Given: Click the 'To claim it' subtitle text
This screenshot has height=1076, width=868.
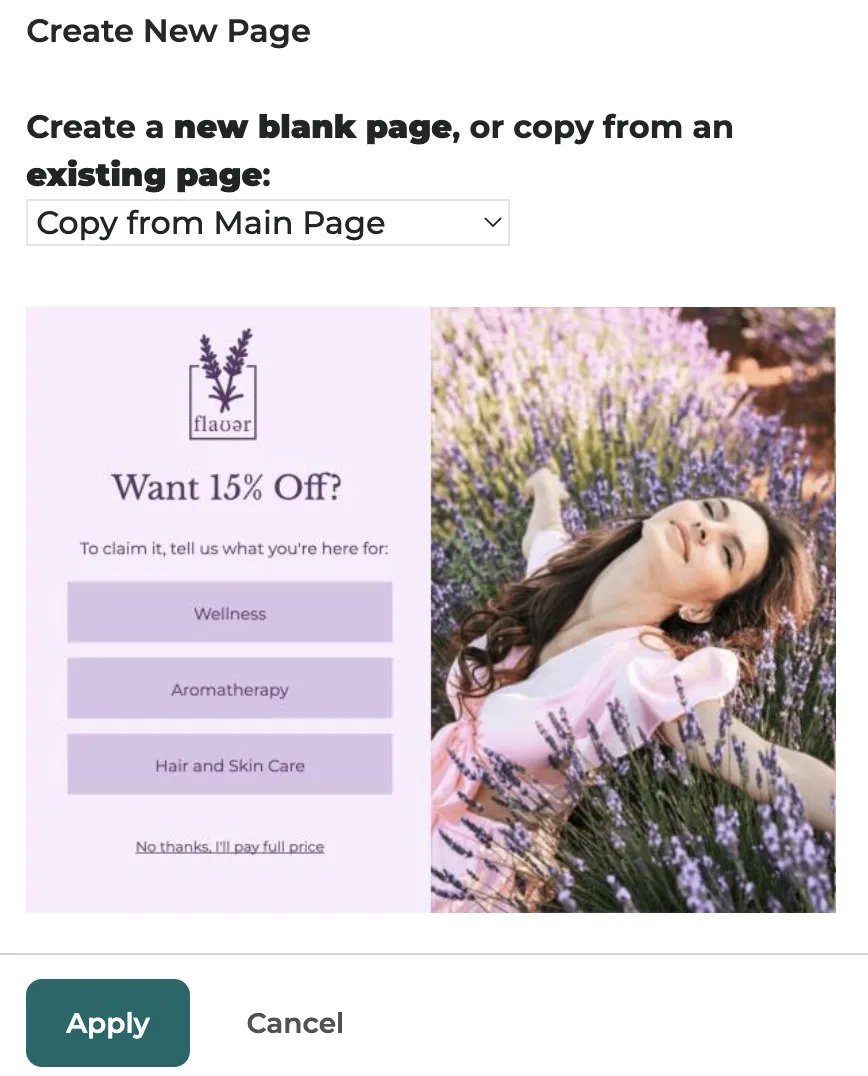Looking at the screenshot, I should coord(233,548).
